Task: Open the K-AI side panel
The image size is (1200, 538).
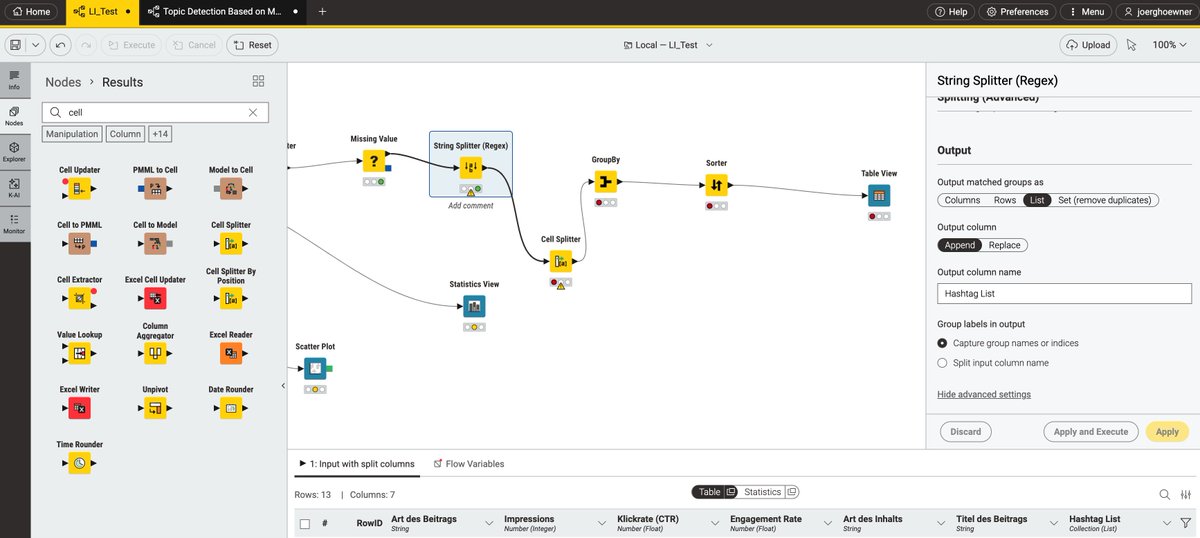Action: click(x=14, y=187)
